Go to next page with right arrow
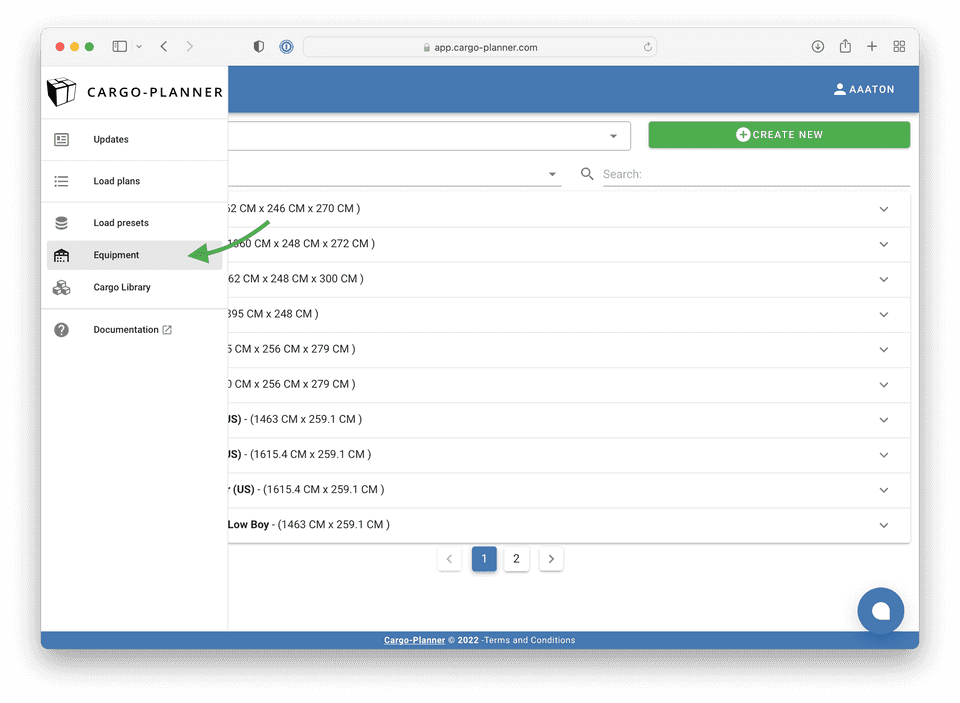960x703 pixels. point(551,559)
